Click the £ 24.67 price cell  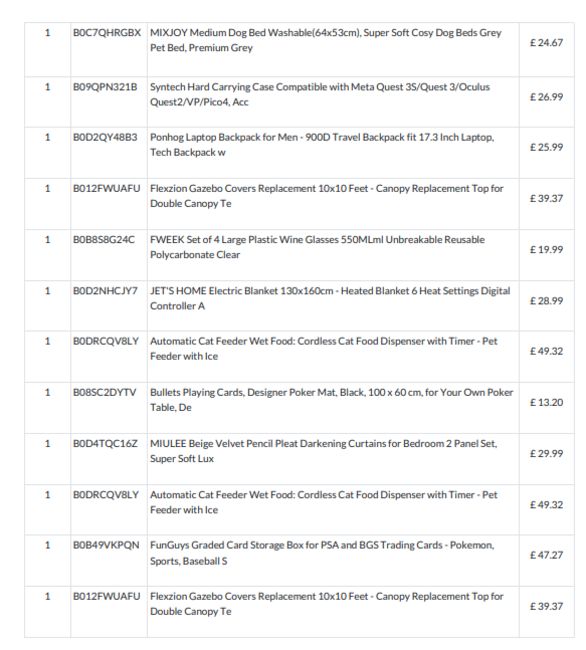(546, 43)
